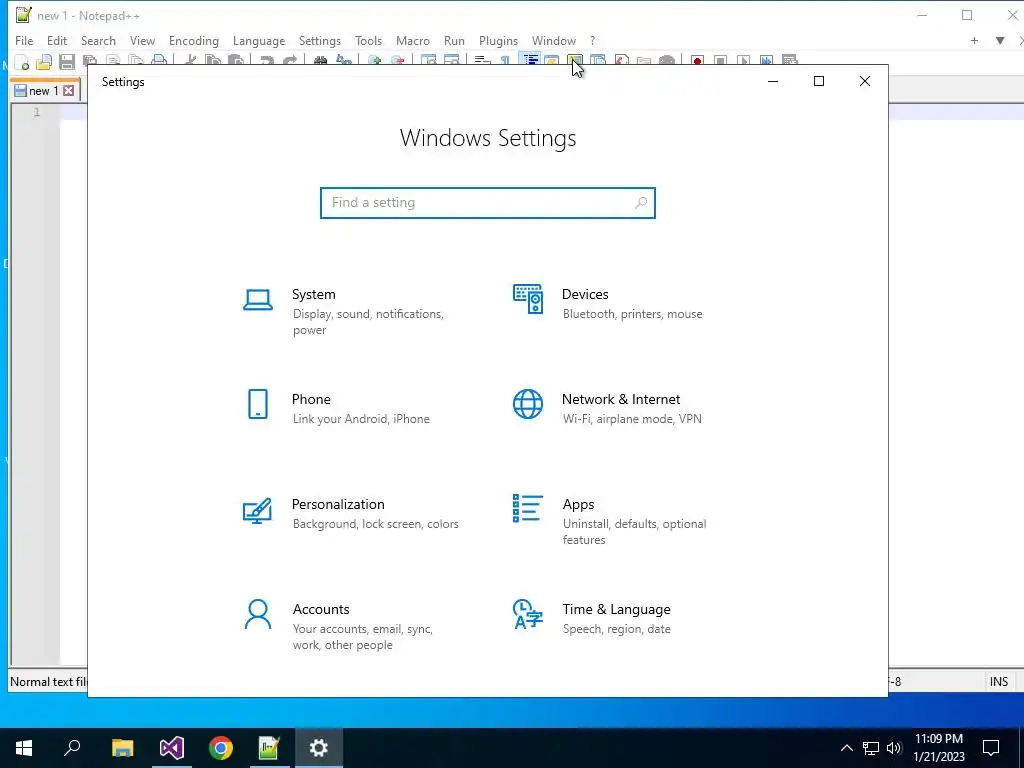The height and width of the screenshot is (768, 1024).
Task: Open Notepad++ Run menu
Action: tap(454, 40)
